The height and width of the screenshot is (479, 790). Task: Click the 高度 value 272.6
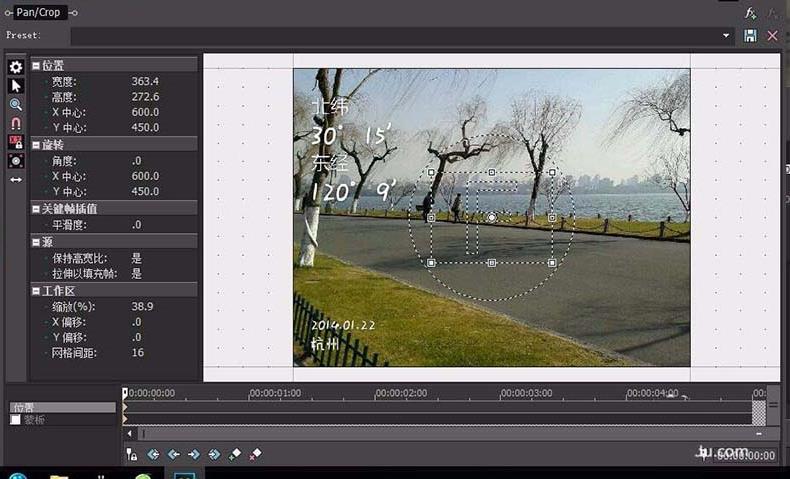tap(145, 97)
